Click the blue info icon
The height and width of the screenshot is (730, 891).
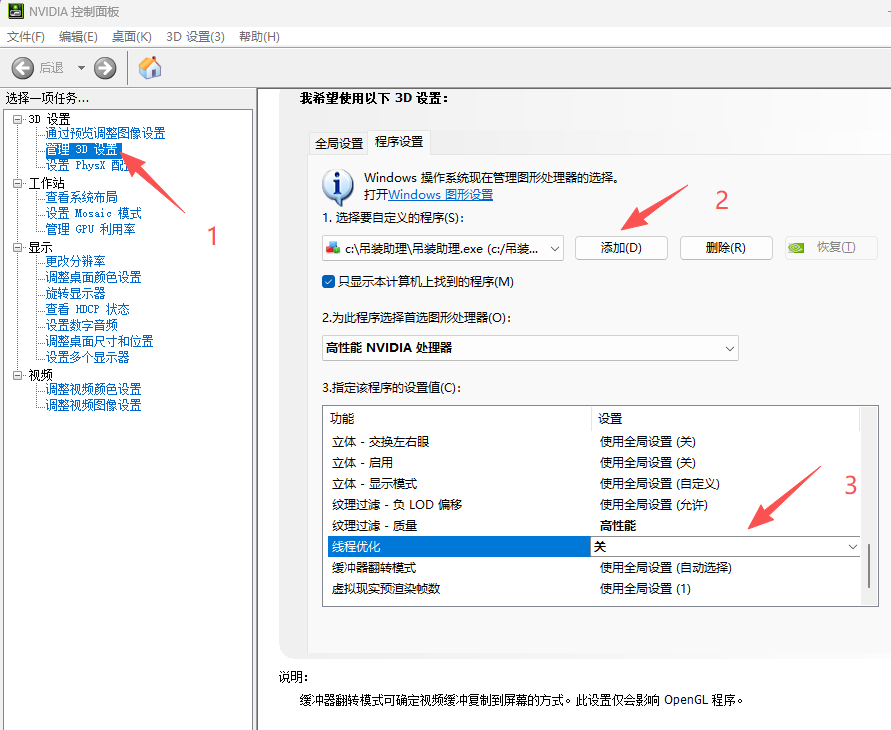click(338, 186)
